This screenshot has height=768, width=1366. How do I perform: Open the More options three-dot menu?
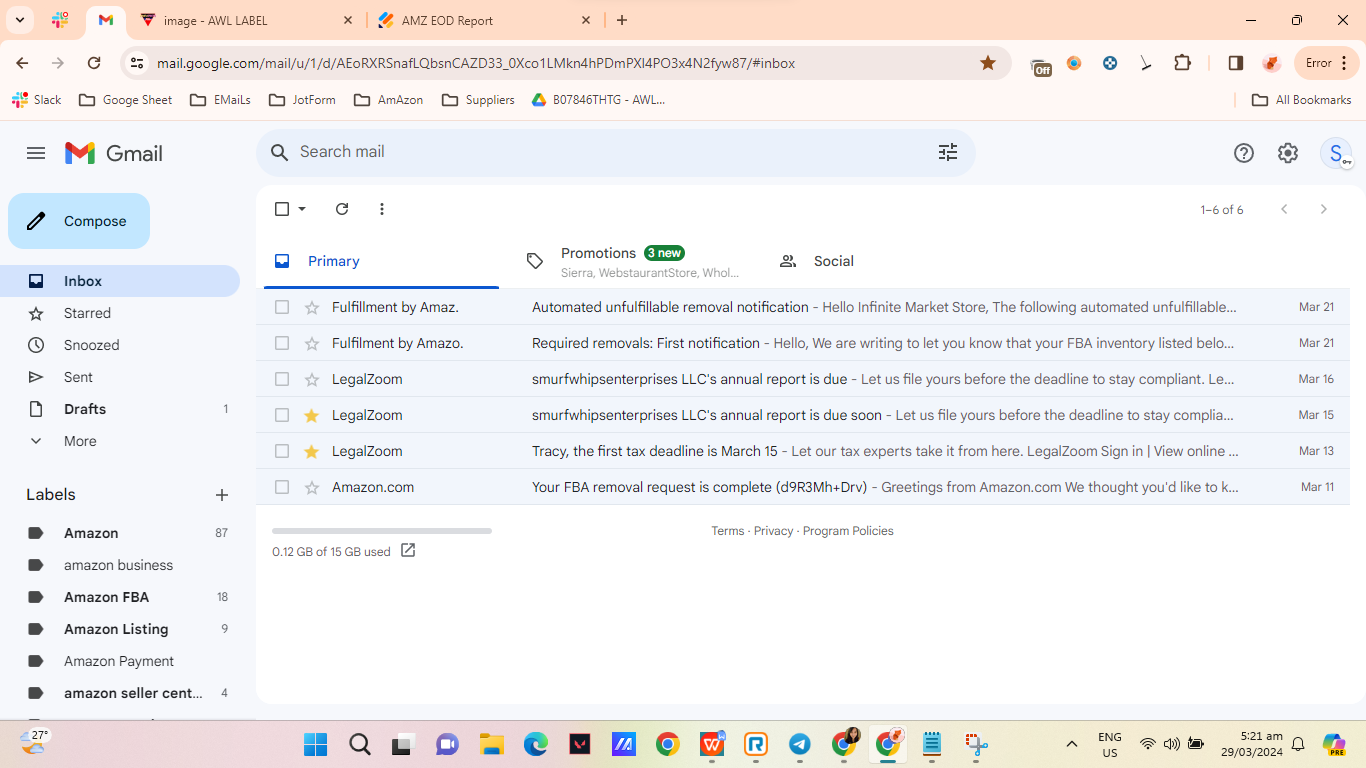tap(382, 209)
